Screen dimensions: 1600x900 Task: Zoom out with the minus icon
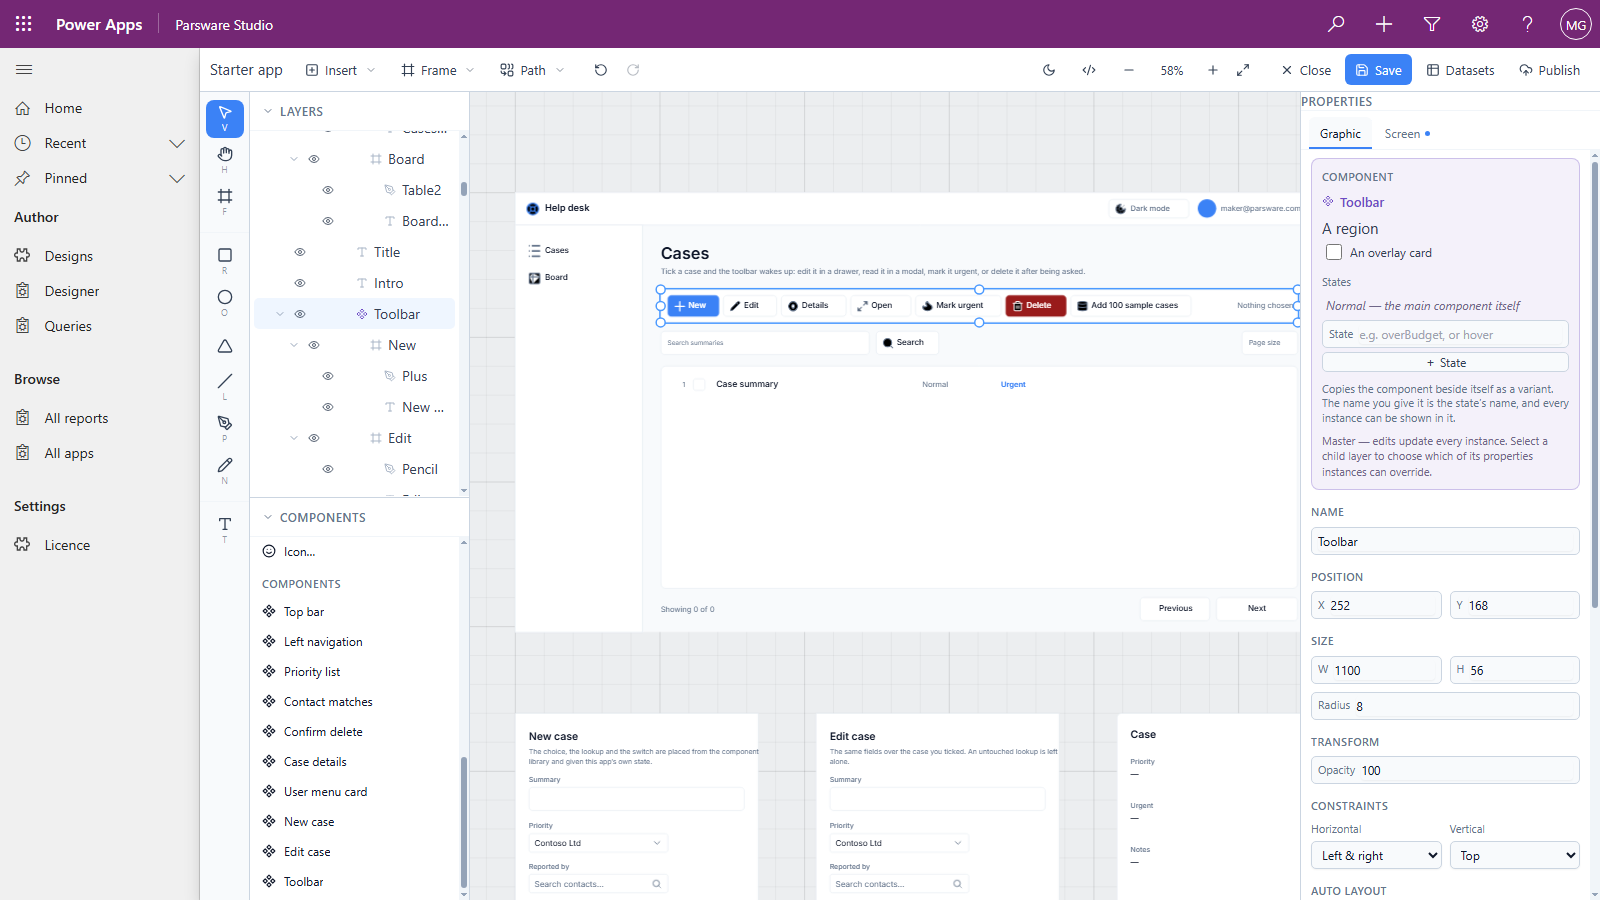1129,70
